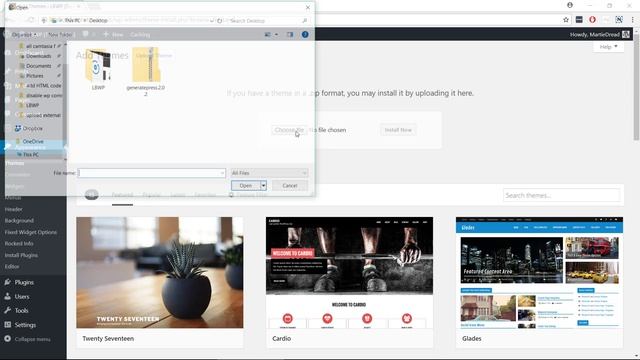Click the refresh icon beside the address path
This screenshot has width=640, height=360.
tap(220, 20)
